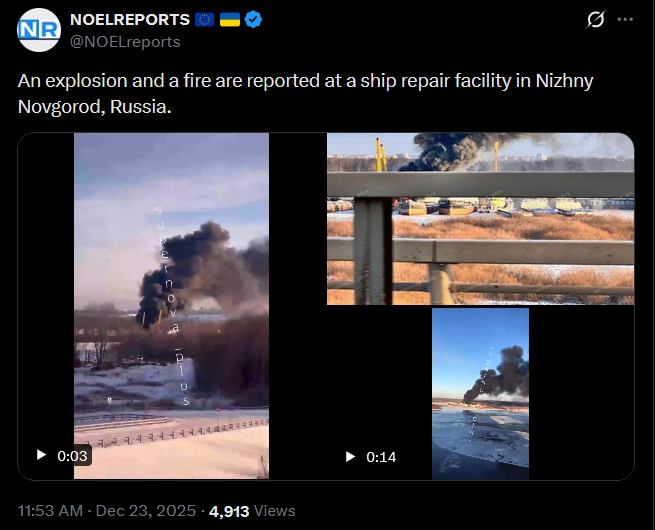Click the 0:14 duration label
Screen dimensions: 655x530
pos(381,457)
